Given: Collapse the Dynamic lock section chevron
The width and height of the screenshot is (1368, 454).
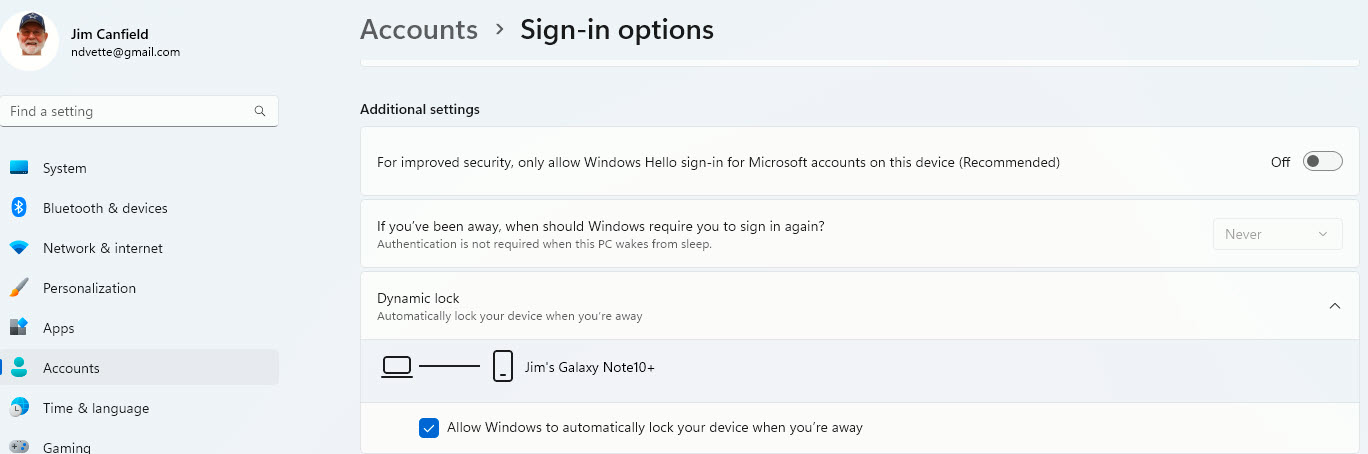Looking at the screenshot, I should [x=1334, y=306].
